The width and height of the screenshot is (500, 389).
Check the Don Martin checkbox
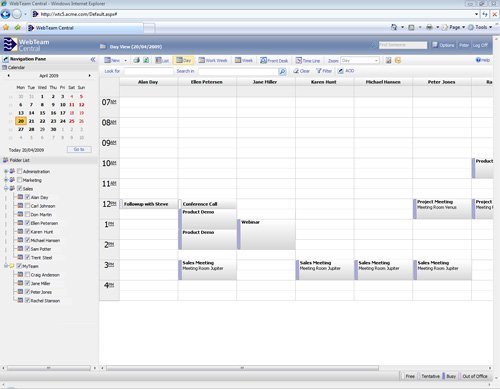pyautogui.click(x=28, y=214)
